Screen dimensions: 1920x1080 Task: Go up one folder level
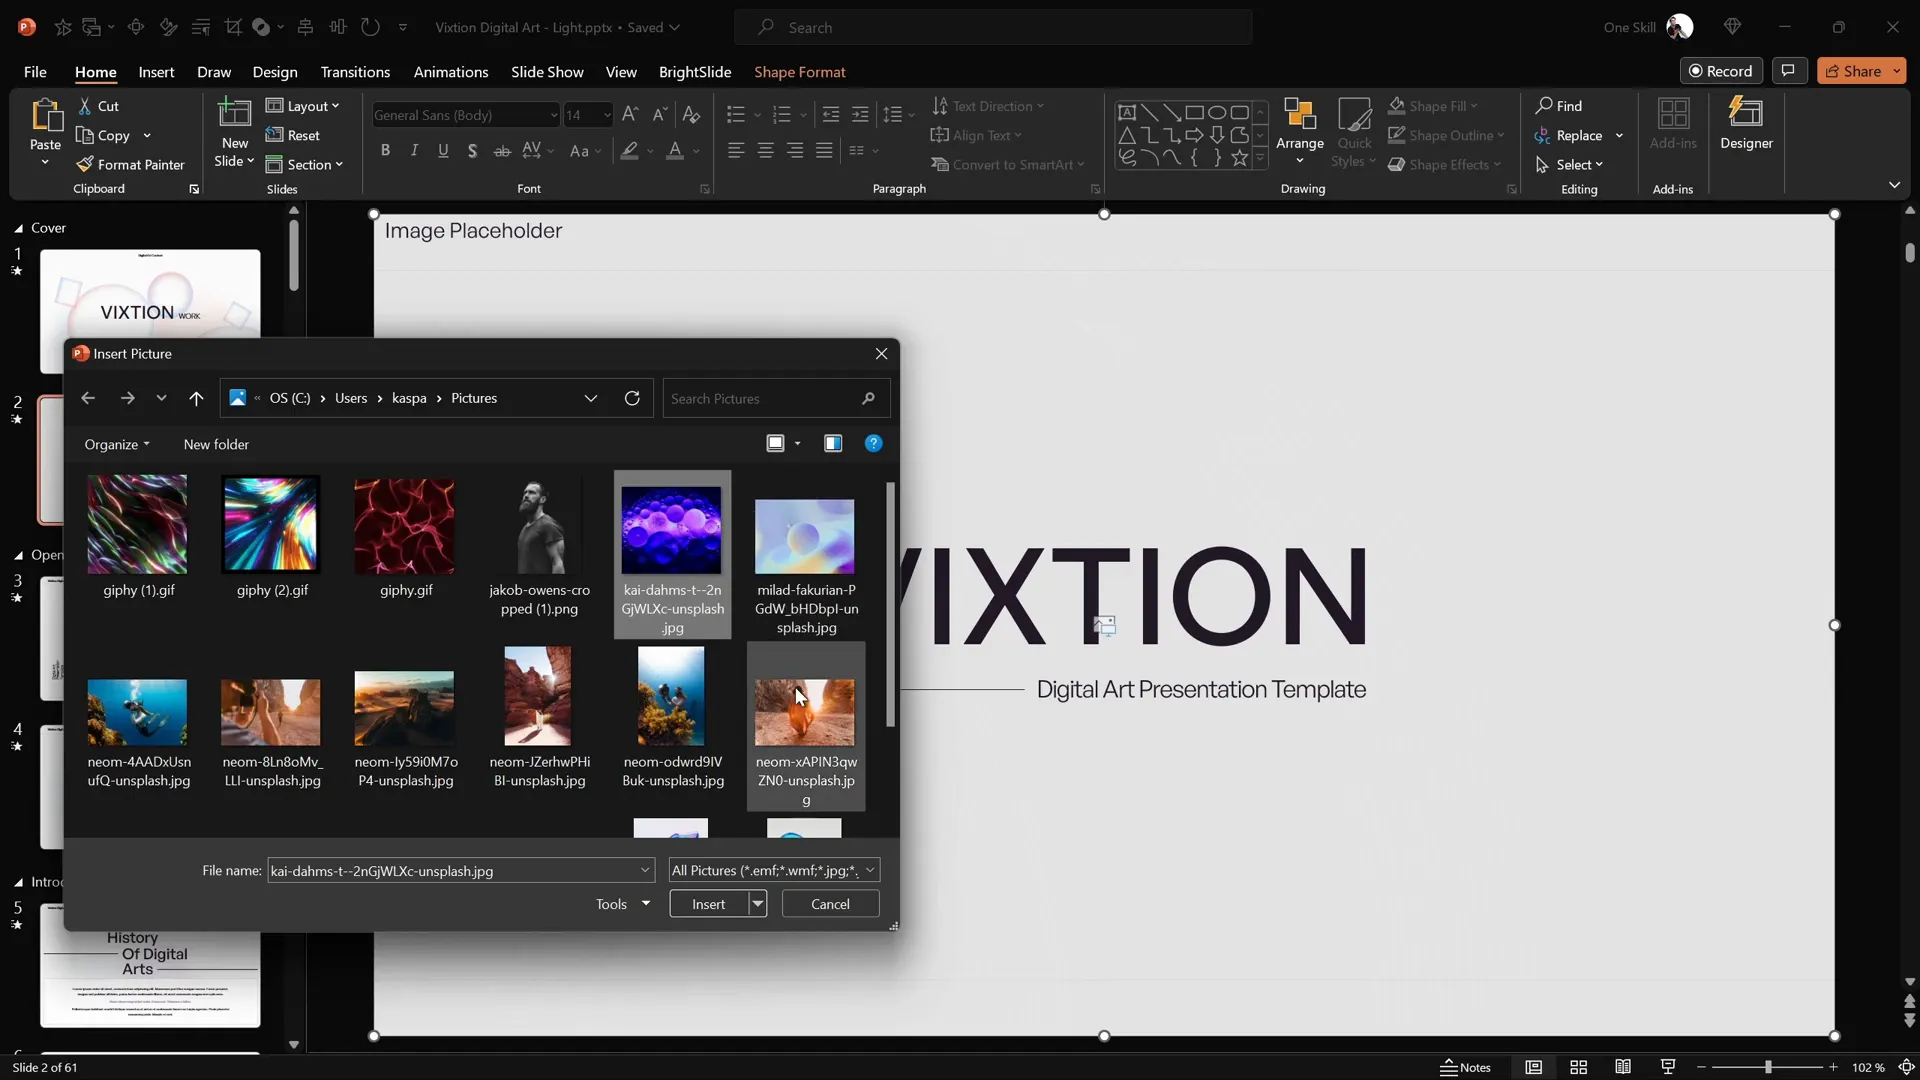[196, 398]
